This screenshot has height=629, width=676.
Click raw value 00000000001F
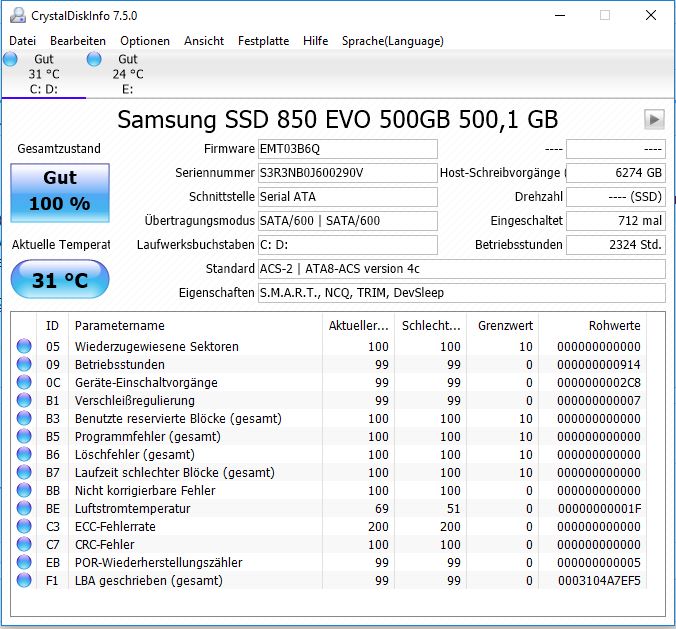pyautogui.click(x=599, y=509)
